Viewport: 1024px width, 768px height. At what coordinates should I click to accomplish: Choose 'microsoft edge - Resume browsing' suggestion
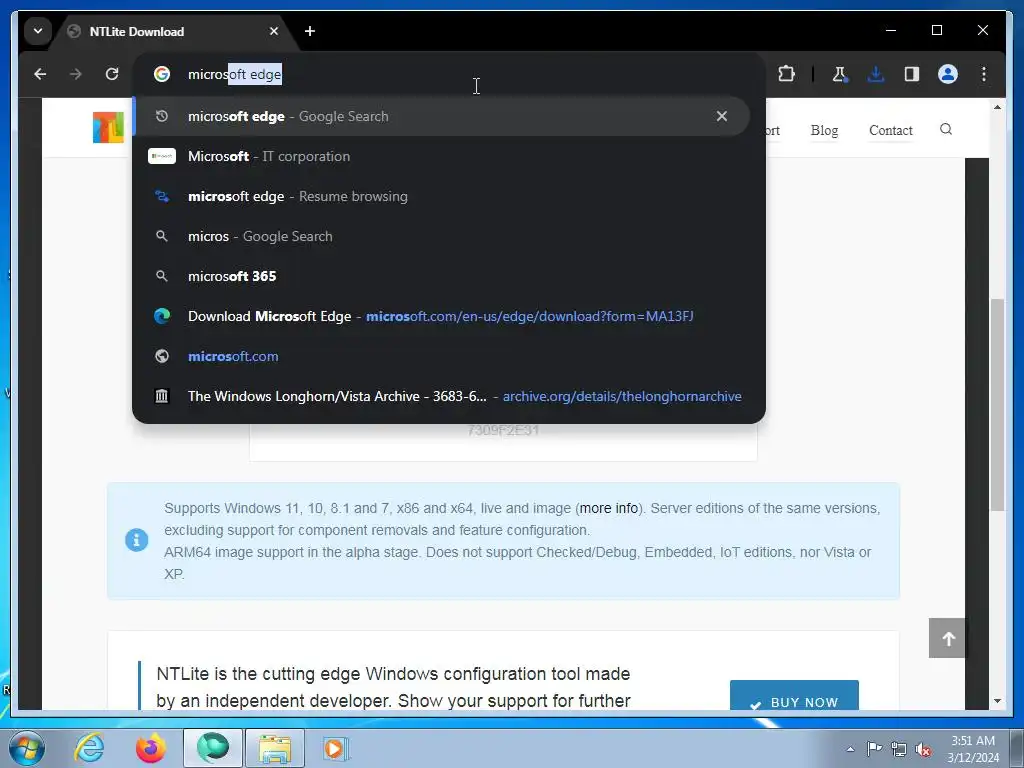pos(441,197)
